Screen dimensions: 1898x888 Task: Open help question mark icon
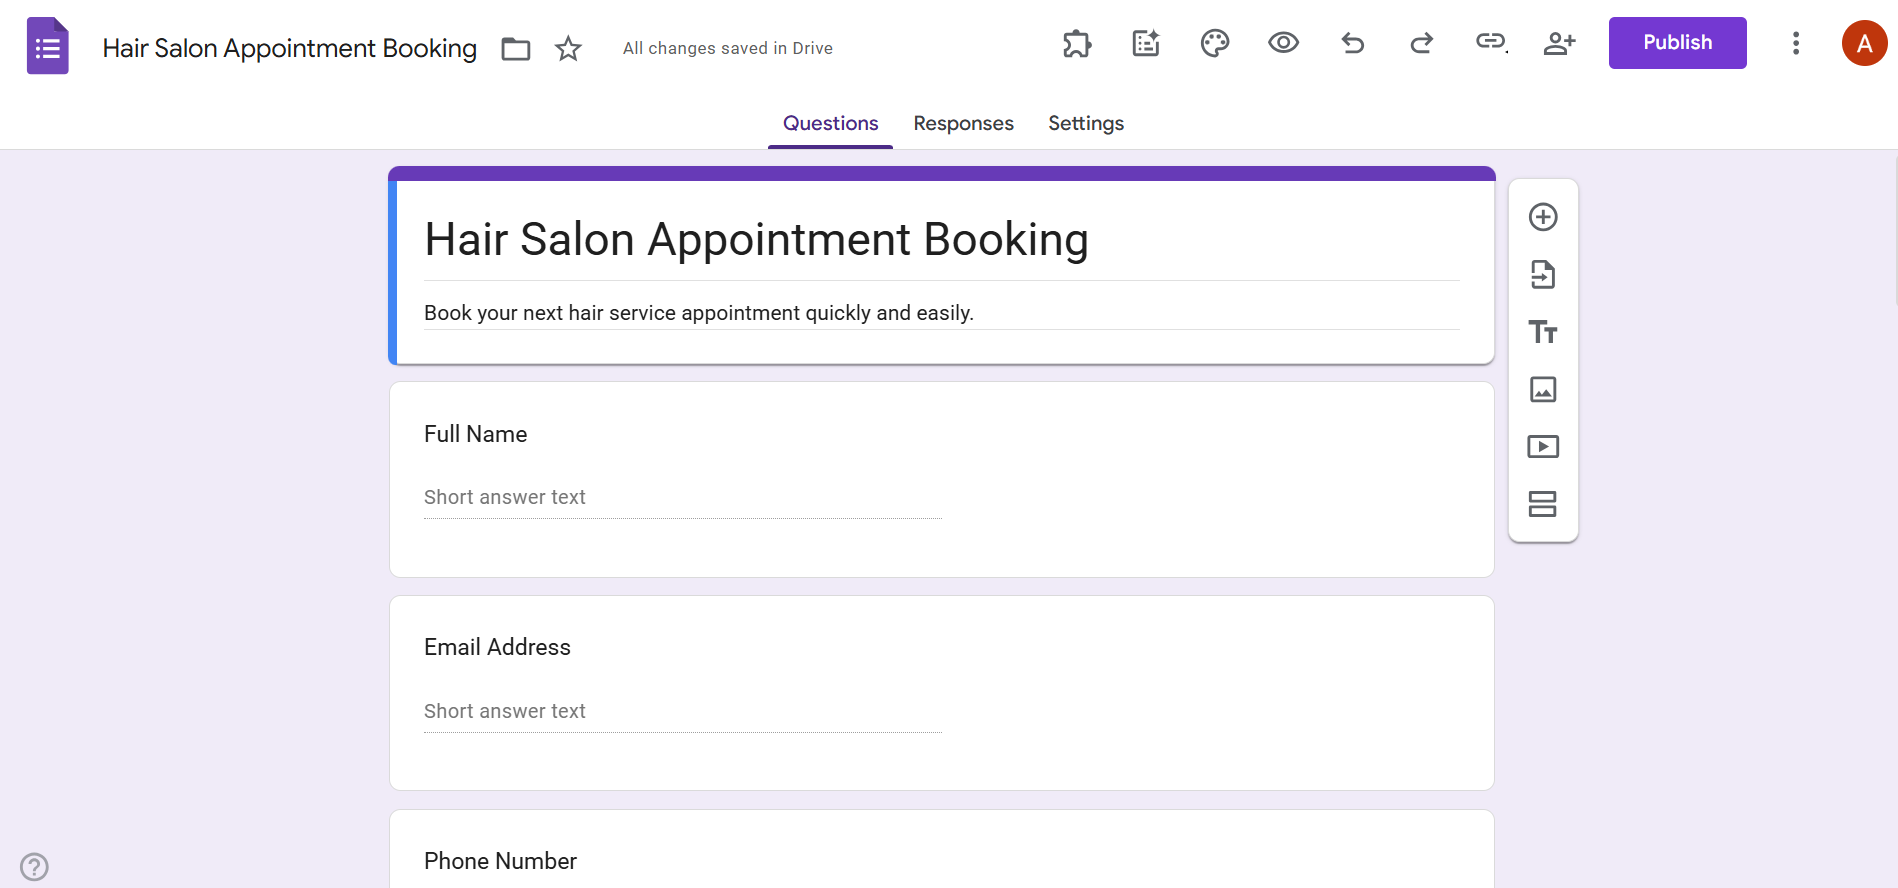[x=34, y=866]
